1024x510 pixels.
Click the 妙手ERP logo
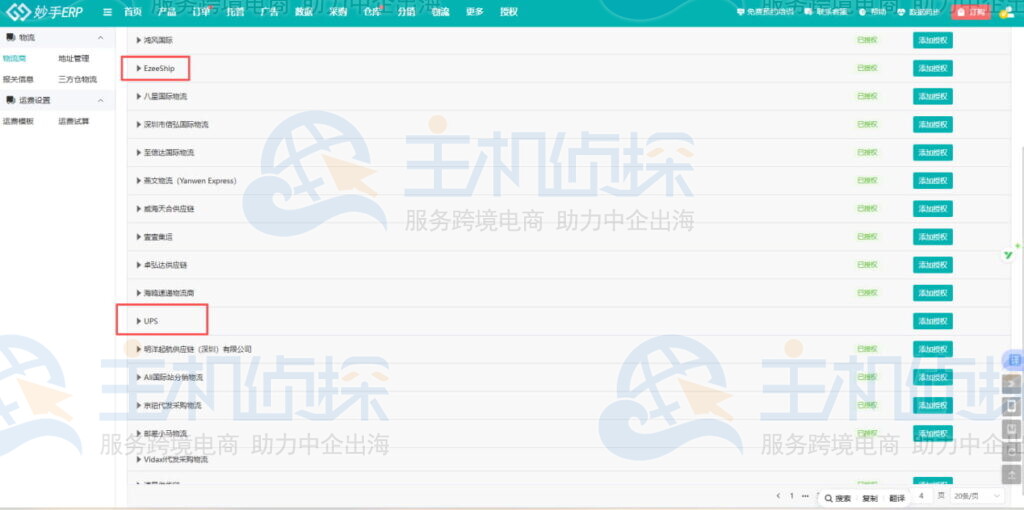point(44,12)
